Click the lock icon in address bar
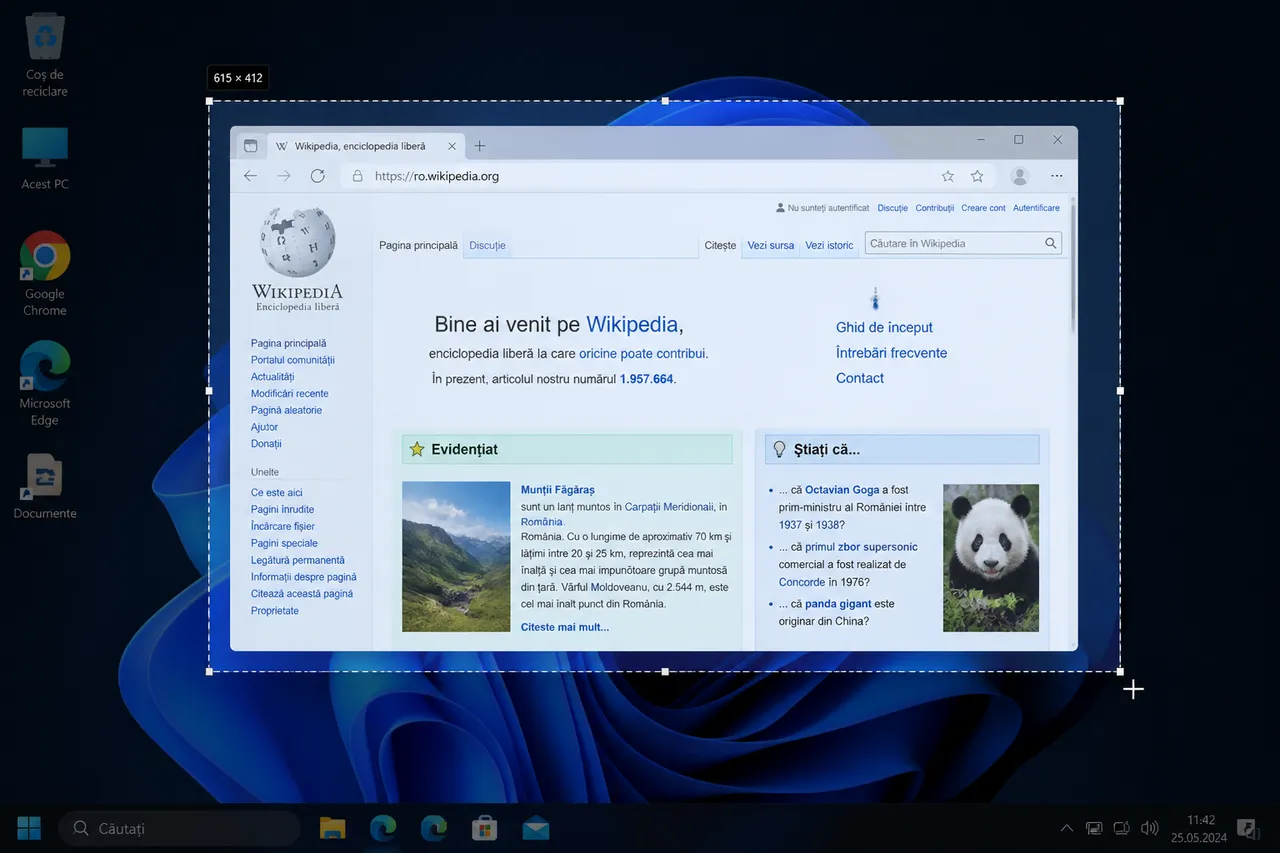This screenshot has height=853, width=1280. (357, 176)
